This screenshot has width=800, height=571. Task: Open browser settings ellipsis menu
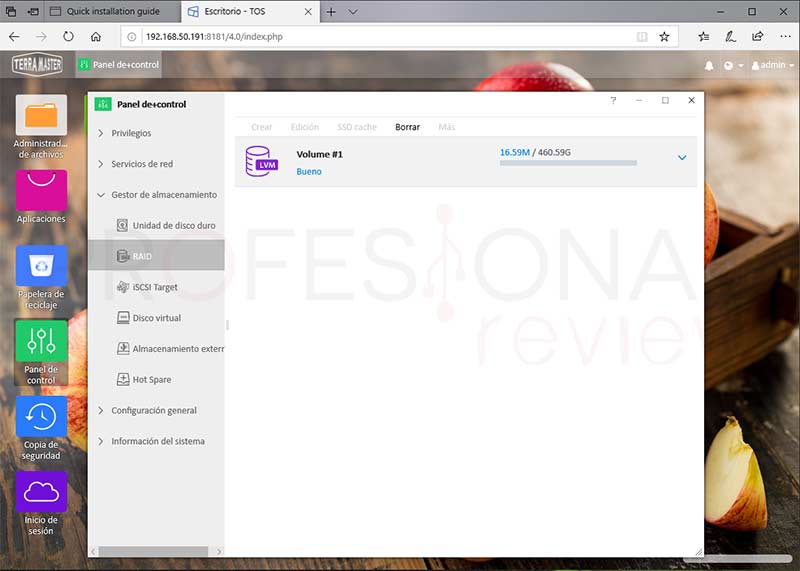click(x=785, y=37)
